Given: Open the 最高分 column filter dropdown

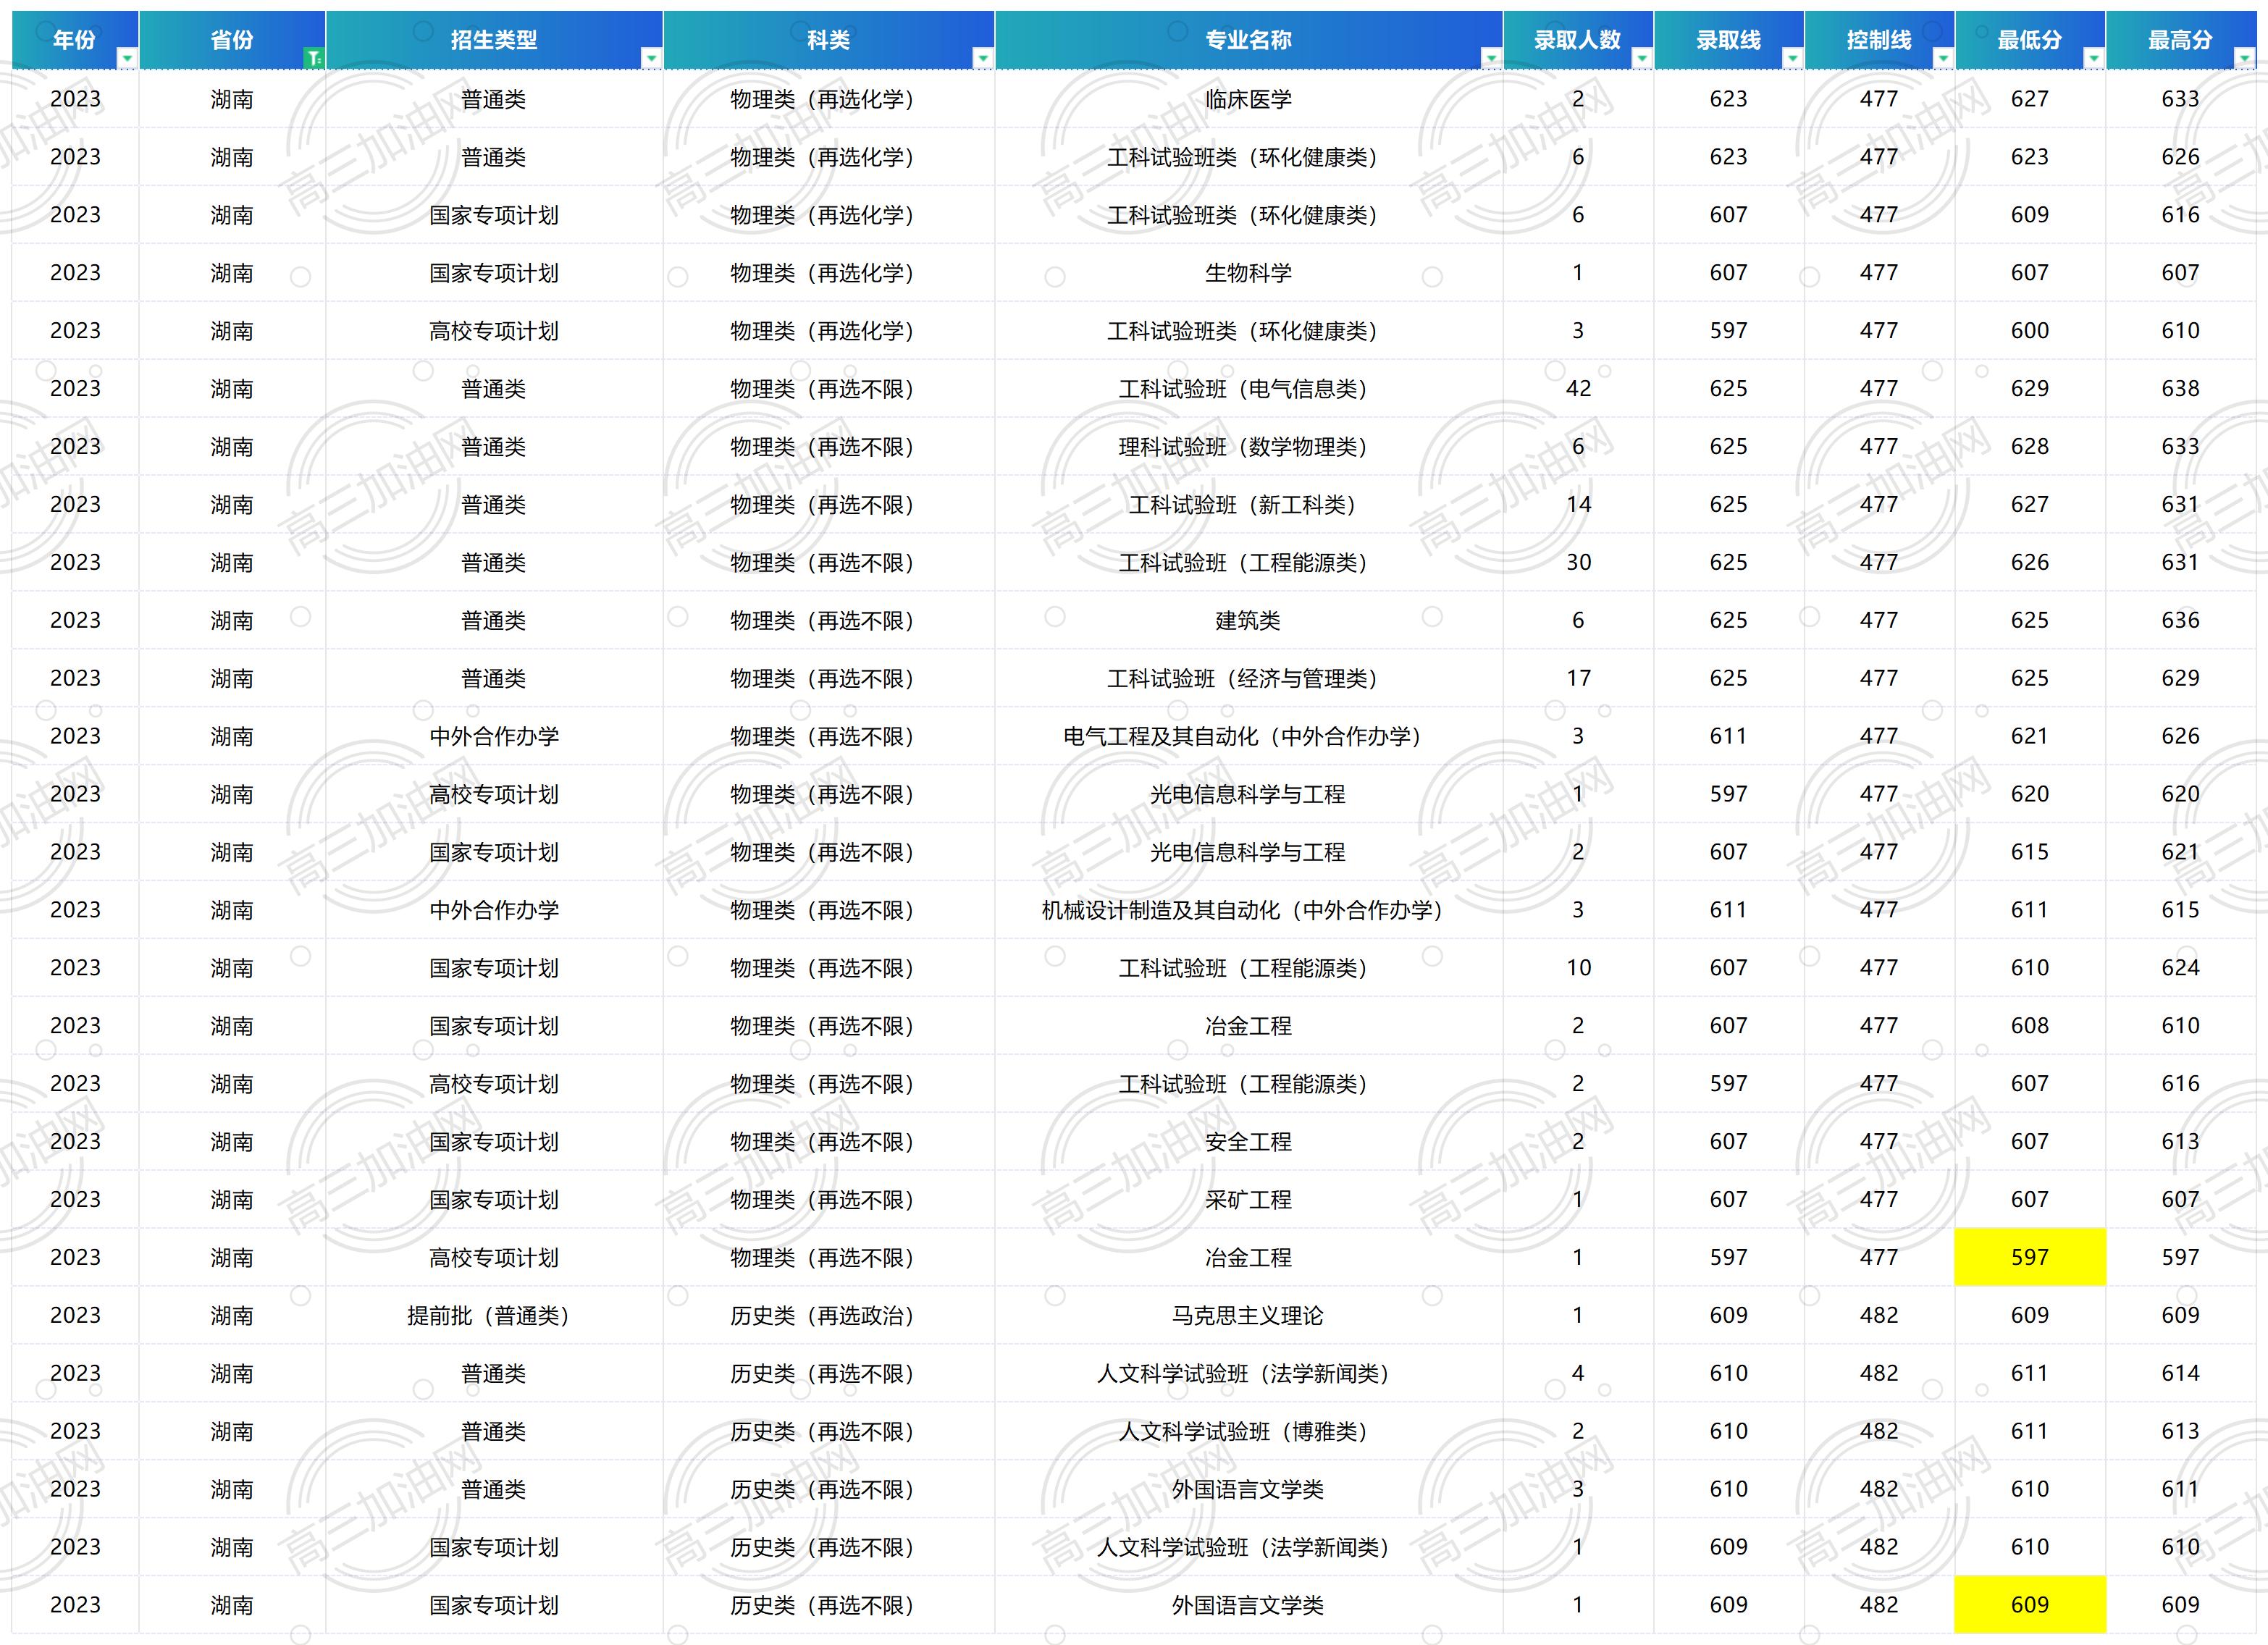Looking at the screenshot, I should click(2245, 59).
